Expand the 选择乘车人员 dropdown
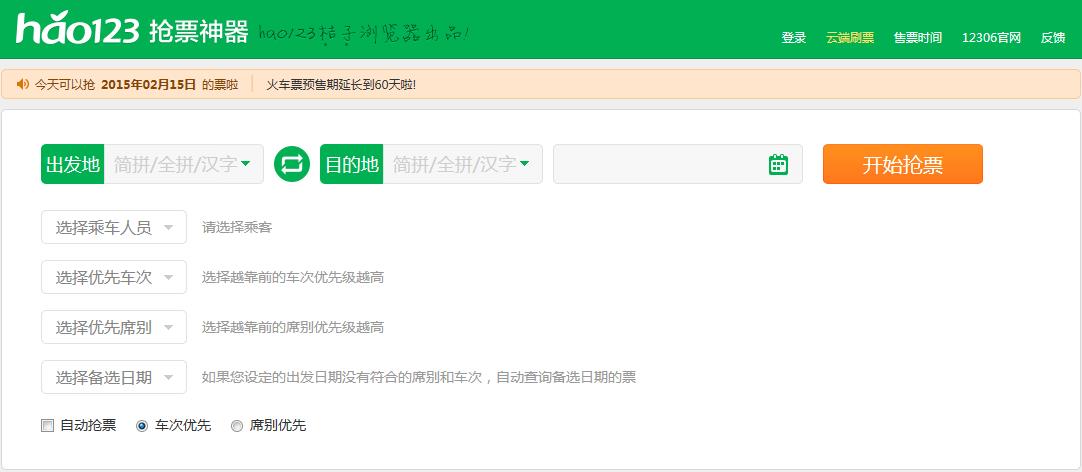Image resolution: width=1082 pixels, height=472 pixels. [x=114, y=227]
